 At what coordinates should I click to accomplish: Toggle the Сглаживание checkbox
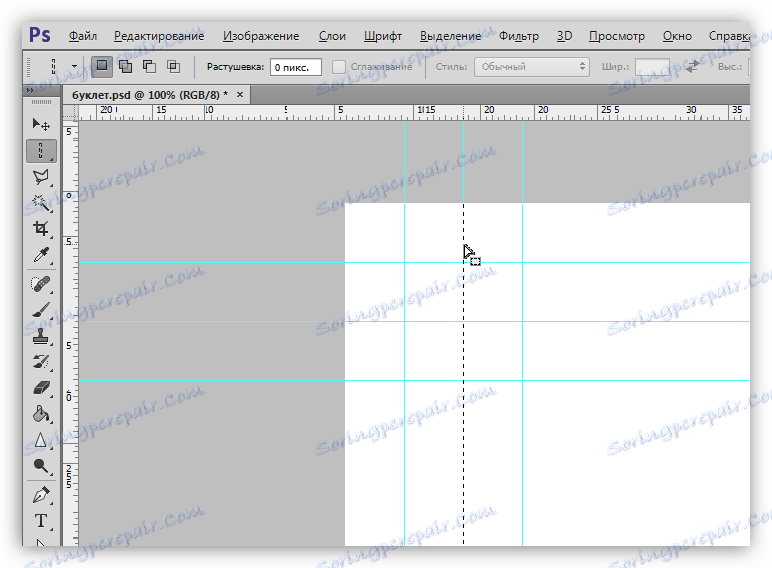pyautogui.click(x=339, y=67)
